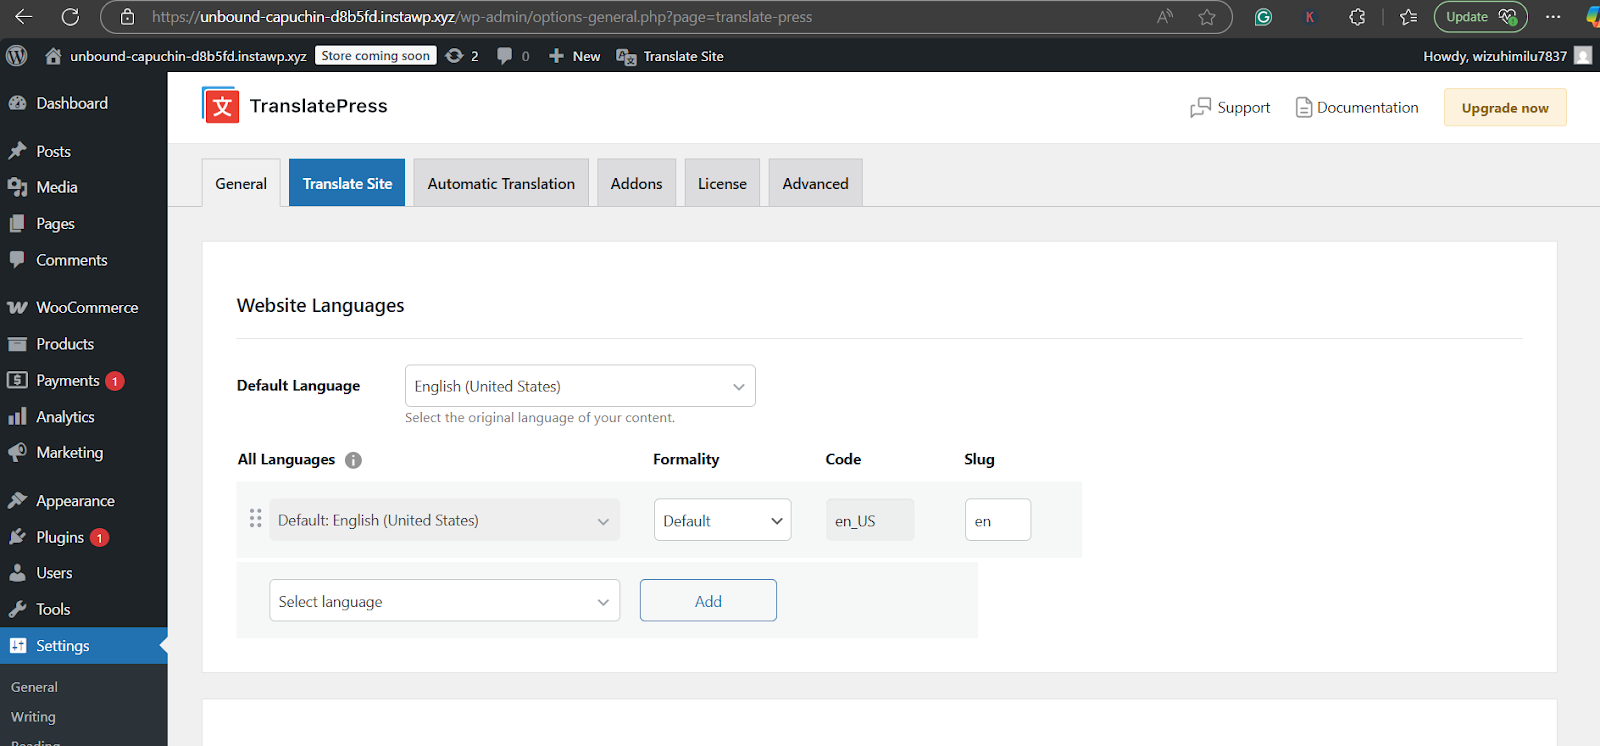Click the language row drag handle
Viewport: 1600px width, 746px height.
pyautogui.click(x=255, y=518)
